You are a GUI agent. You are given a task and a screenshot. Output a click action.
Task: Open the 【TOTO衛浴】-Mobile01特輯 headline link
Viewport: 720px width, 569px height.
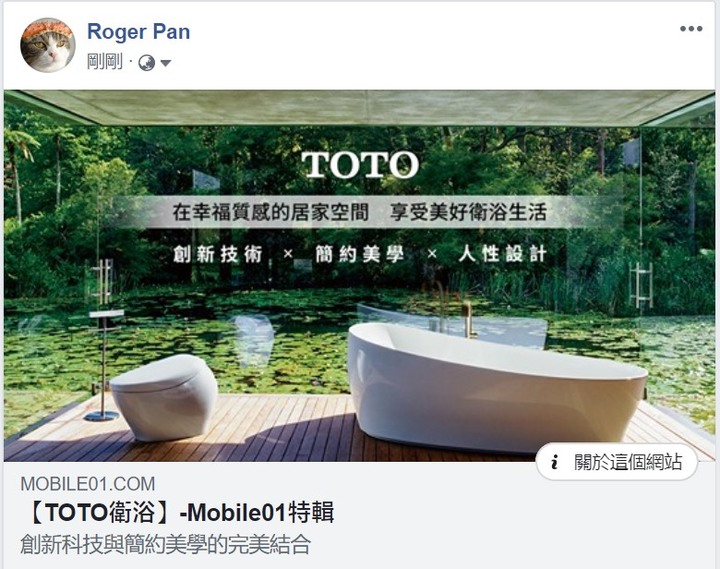tap(179, 512)
